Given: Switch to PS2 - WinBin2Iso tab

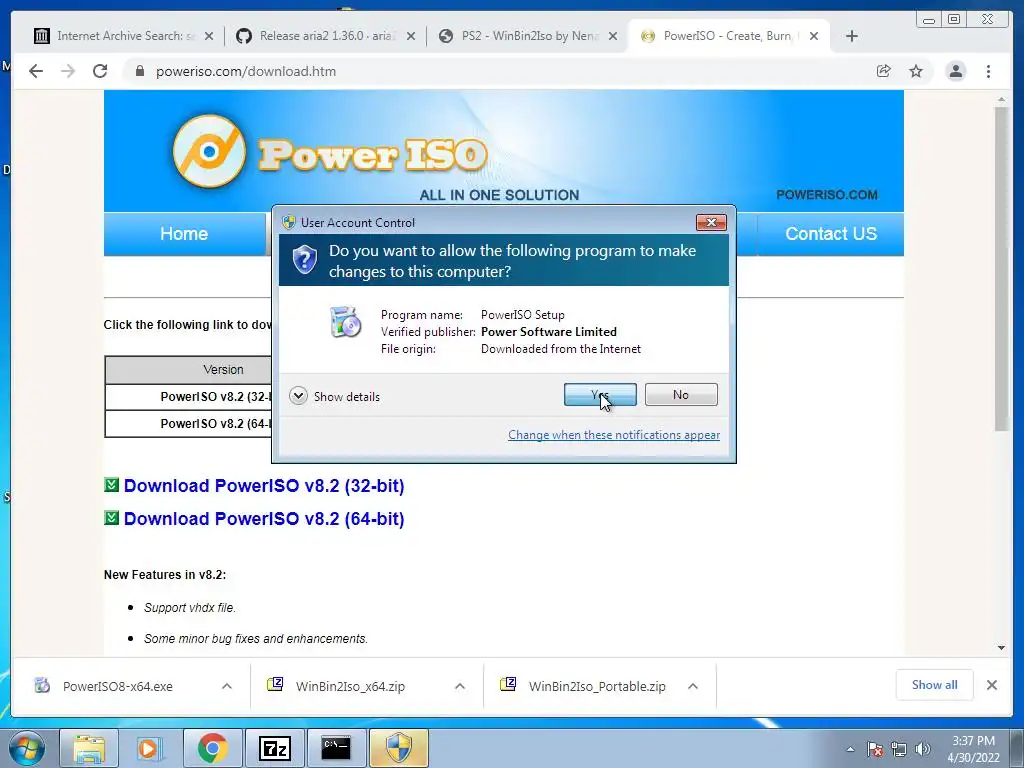Looking at the screenshot, I should [x=519, y=36].
